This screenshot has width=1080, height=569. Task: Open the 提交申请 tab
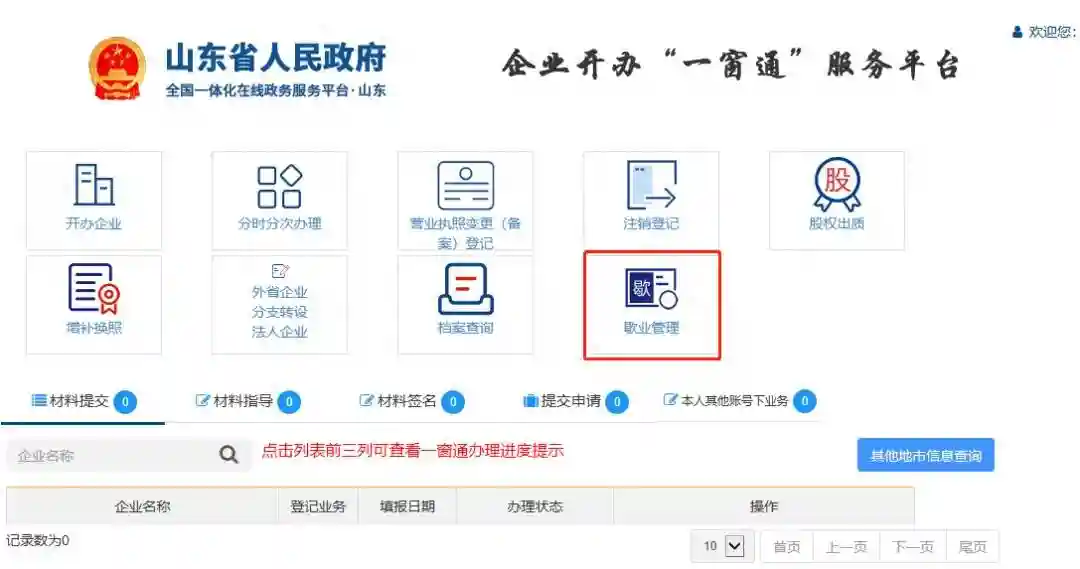(x=576, y=401)
